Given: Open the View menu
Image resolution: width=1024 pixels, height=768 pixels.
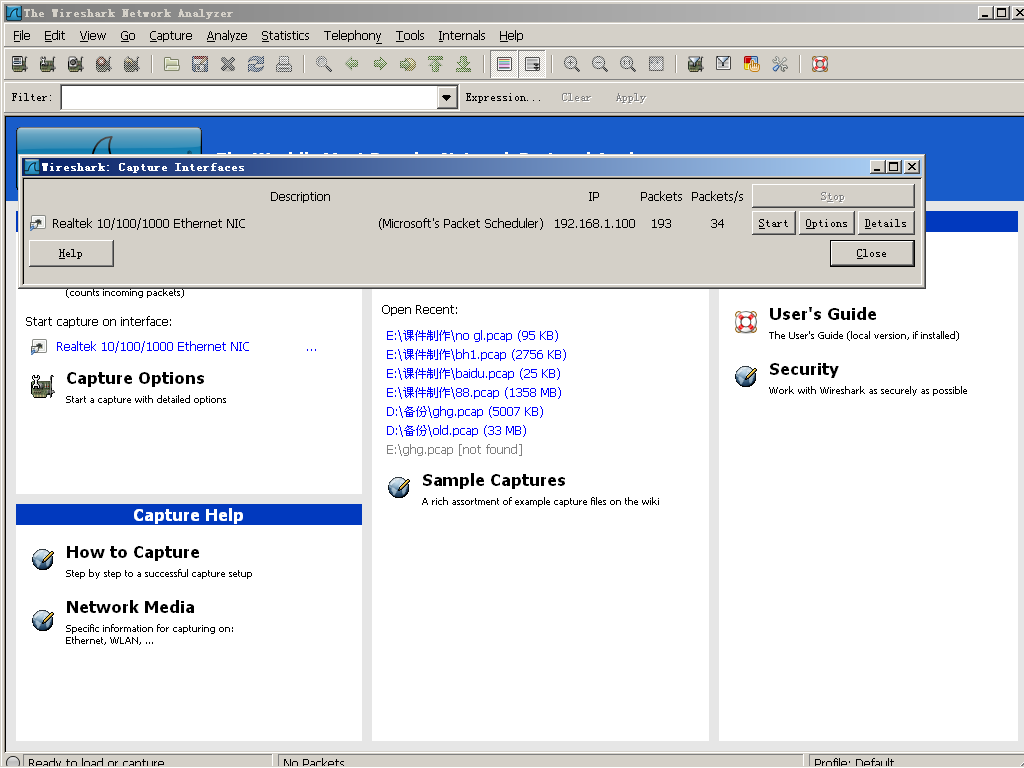Looking at the screenshot, I should point(93,36).
